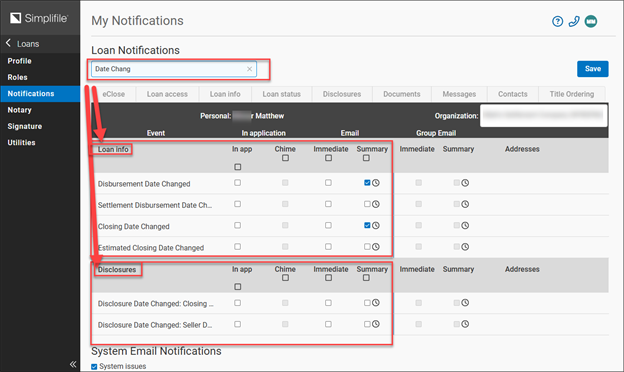Open the user avatar menu icon
The image size is (624, 372).
coord(591,21)
